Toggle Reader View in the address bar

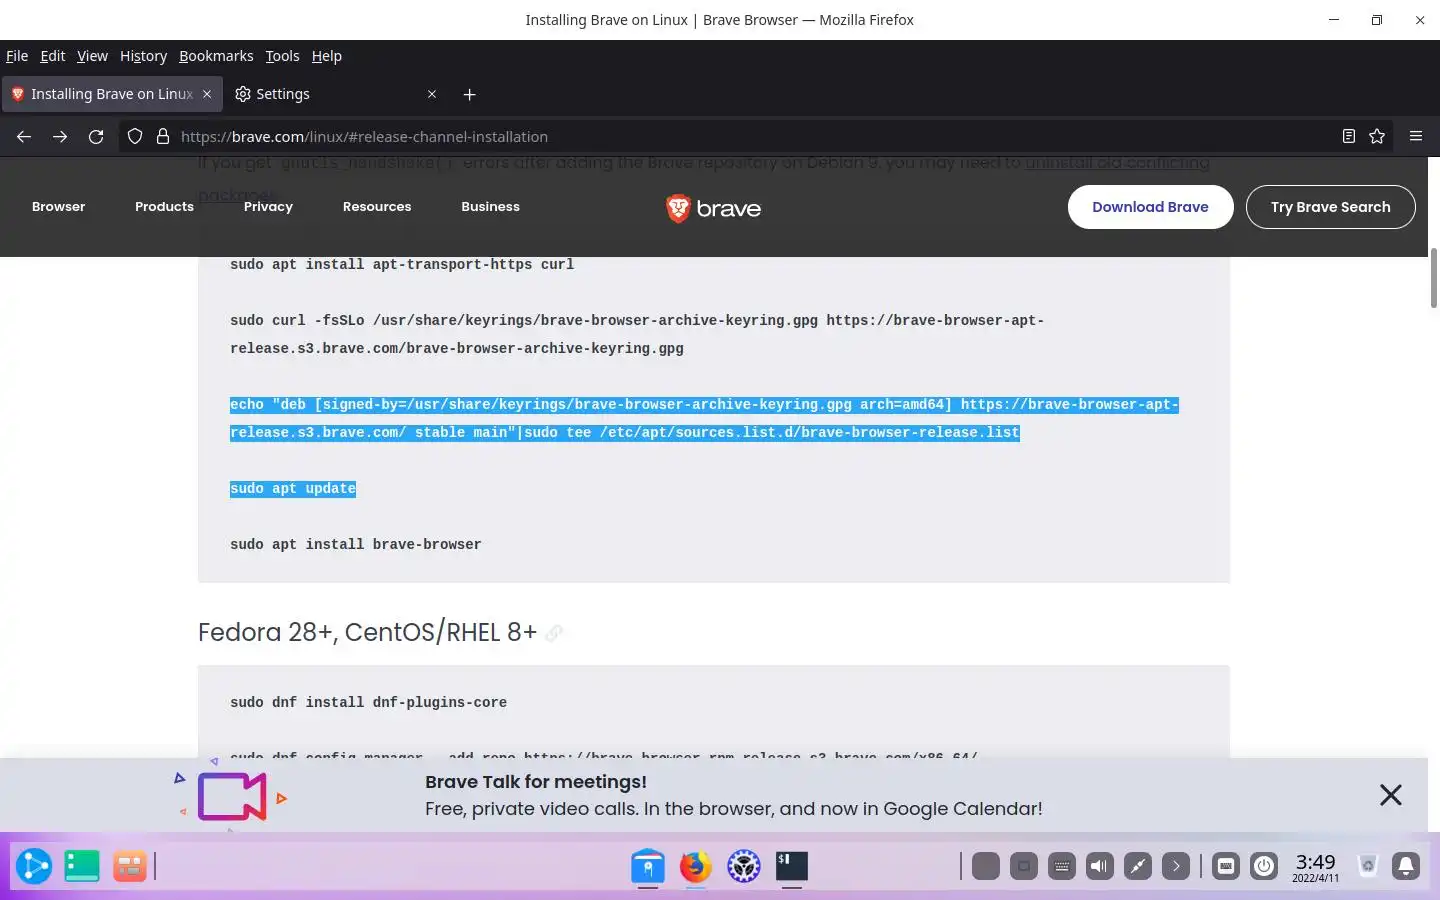(x=1348, y=136)
